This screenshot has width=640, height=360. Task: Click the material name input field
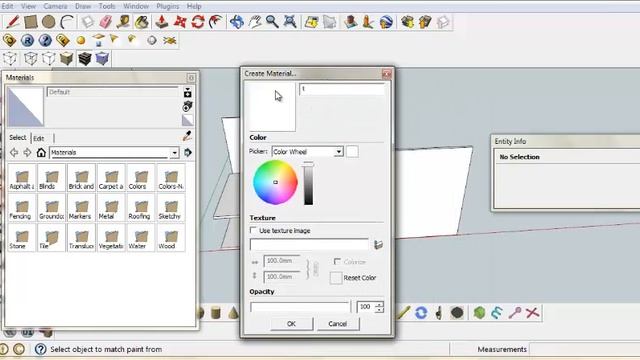click(342, 89)
